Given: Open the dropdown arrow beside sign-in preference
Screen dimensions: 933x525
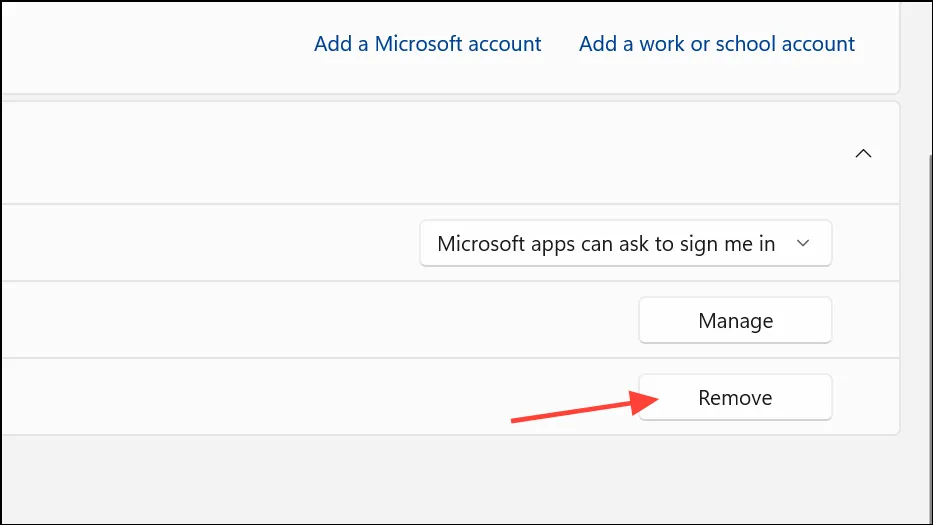Looking at the screenshot, I should [x=803, y=243].
